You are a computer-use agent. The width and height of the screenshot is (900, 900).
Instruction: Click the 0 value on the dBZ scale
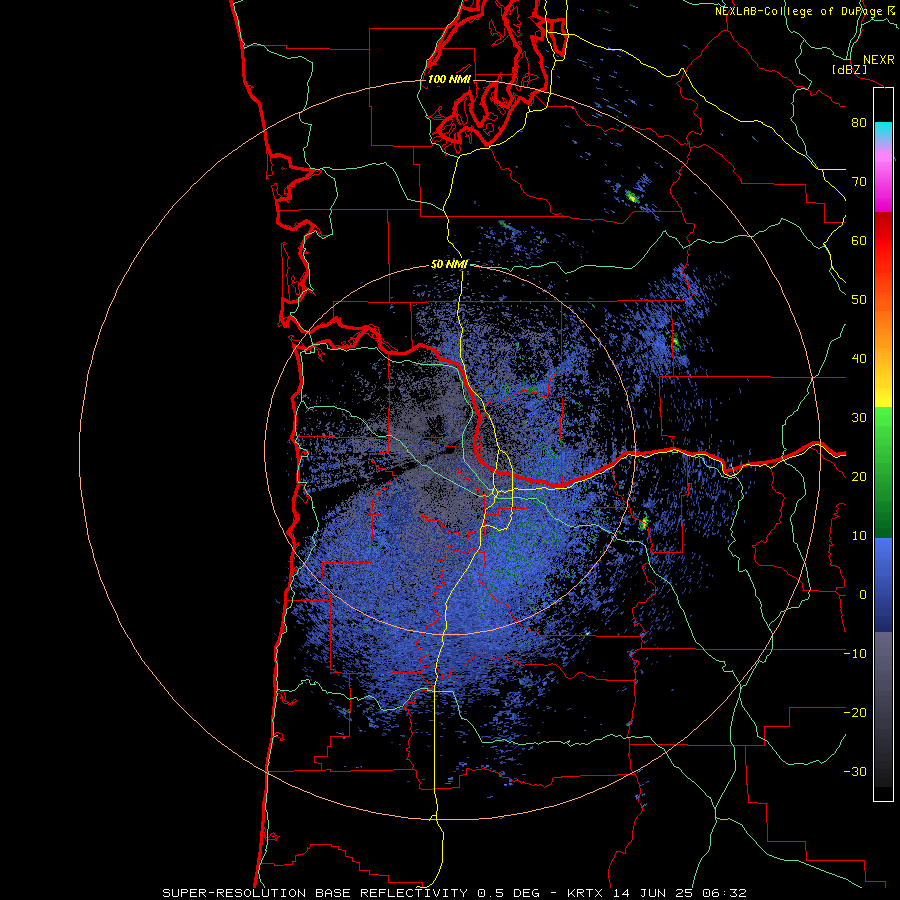863,595
